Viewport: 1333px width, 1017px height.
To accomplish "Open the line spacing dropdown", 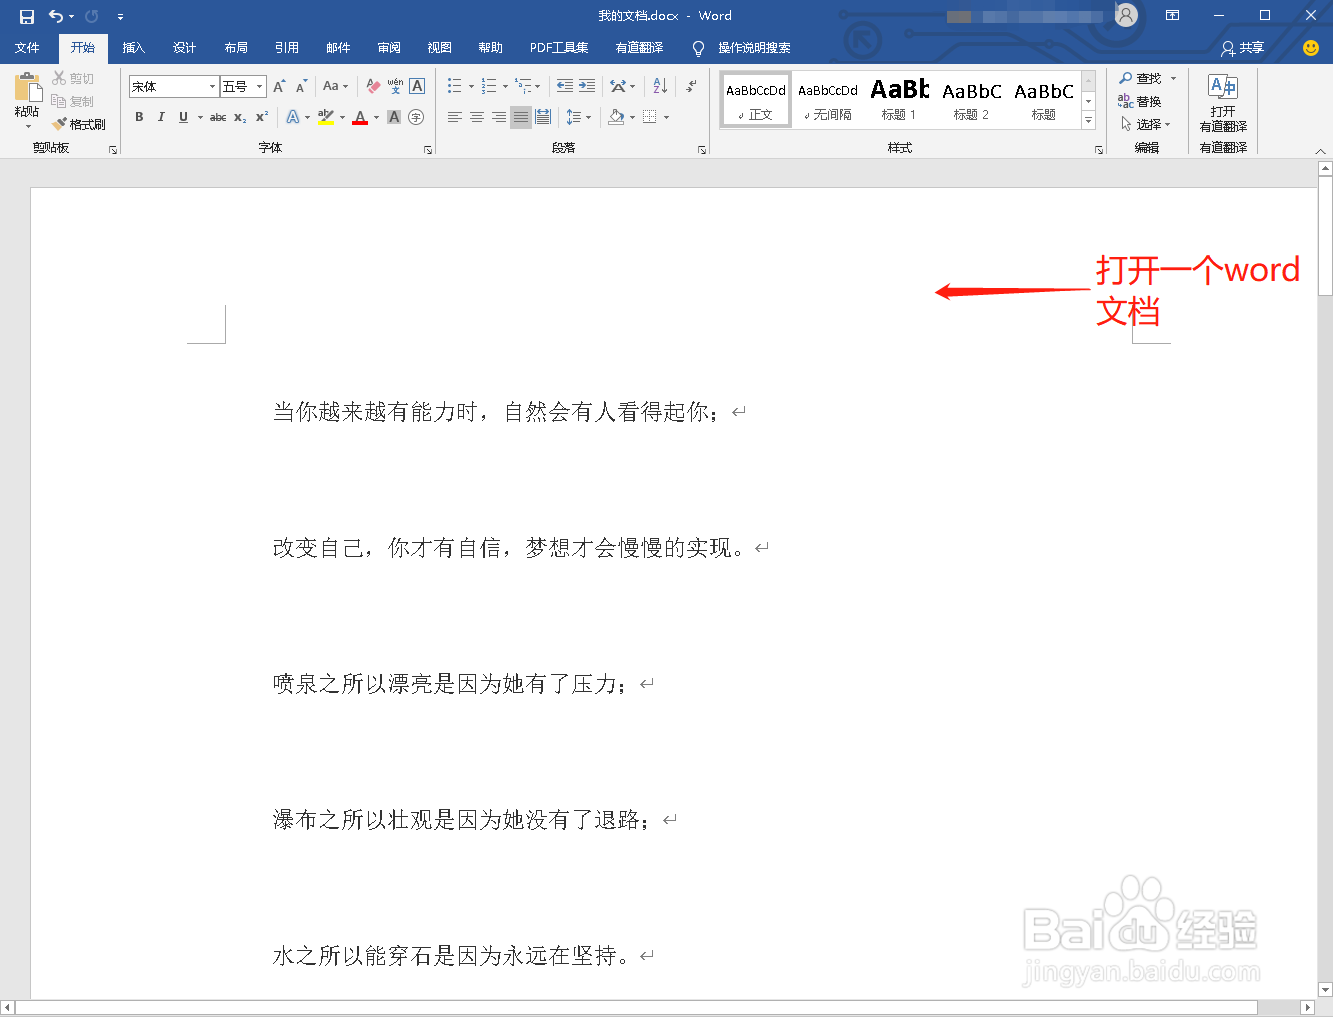I will [579, 117].
